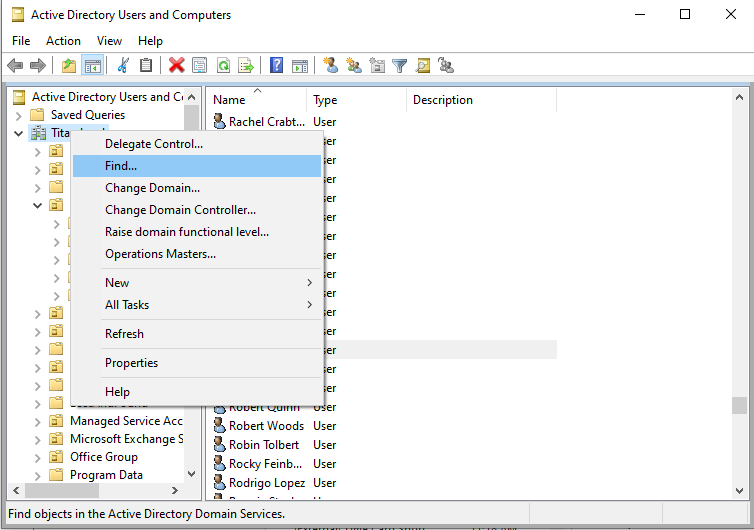Viewport: 754px width, 530px height.
Task: Sort by the Name column header
Action: 257,100
